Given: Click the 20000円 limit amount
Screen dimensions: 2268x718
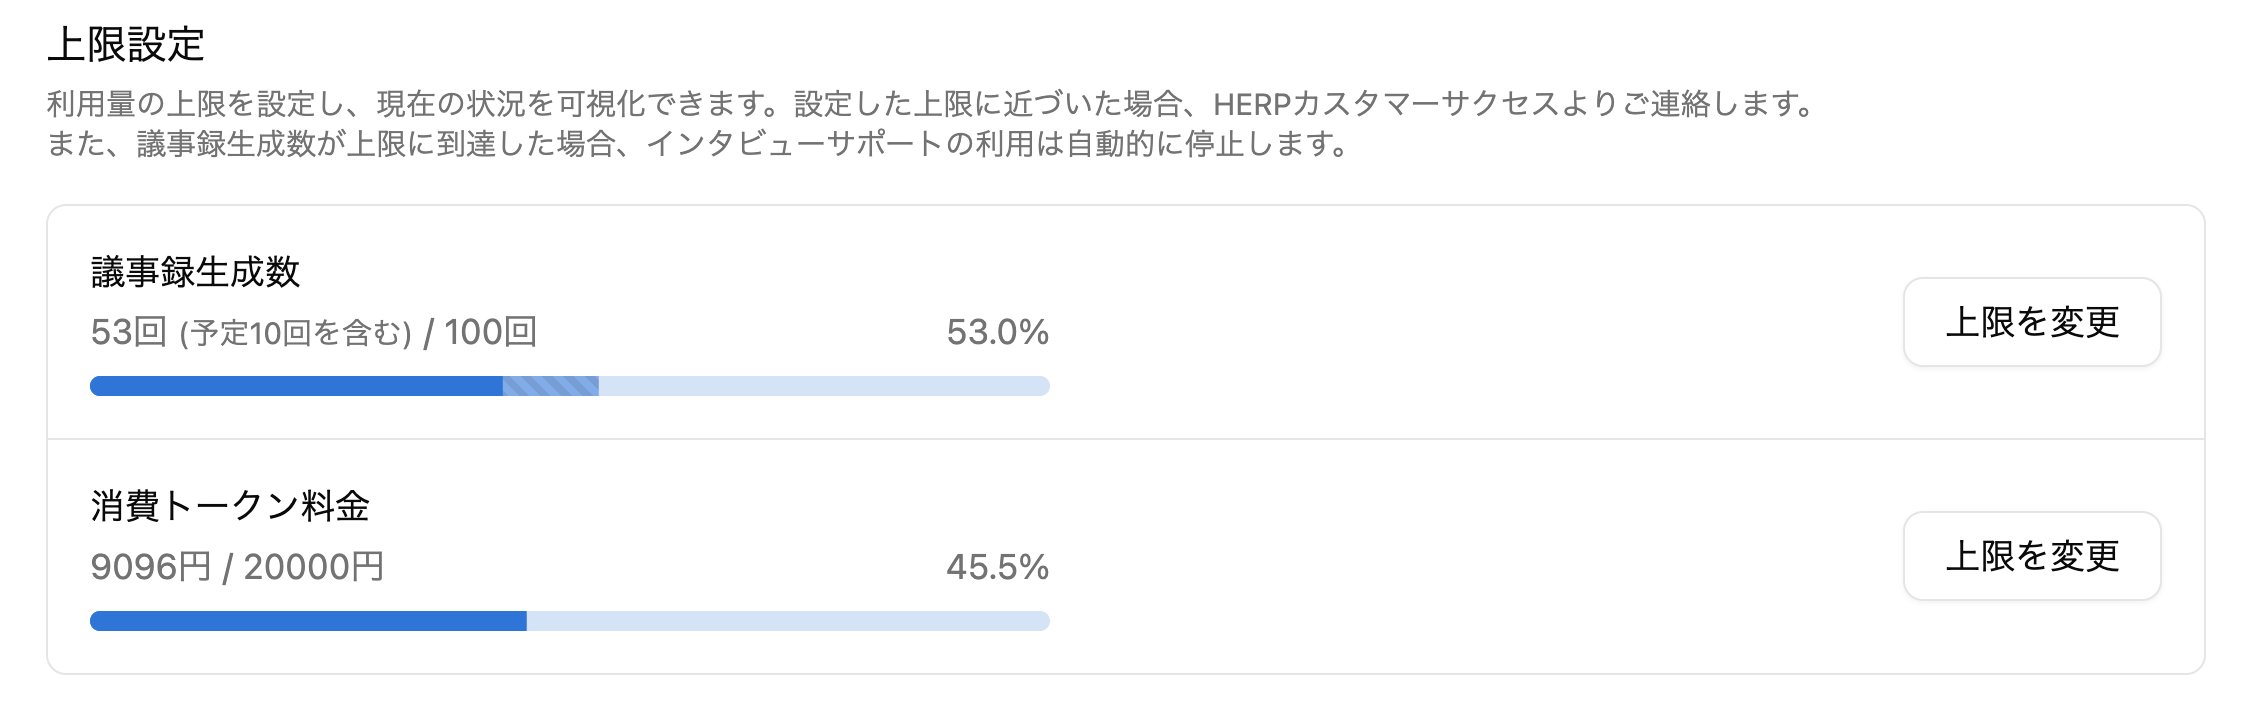Looking at the screenshot, I should click(x=313, y=567).
